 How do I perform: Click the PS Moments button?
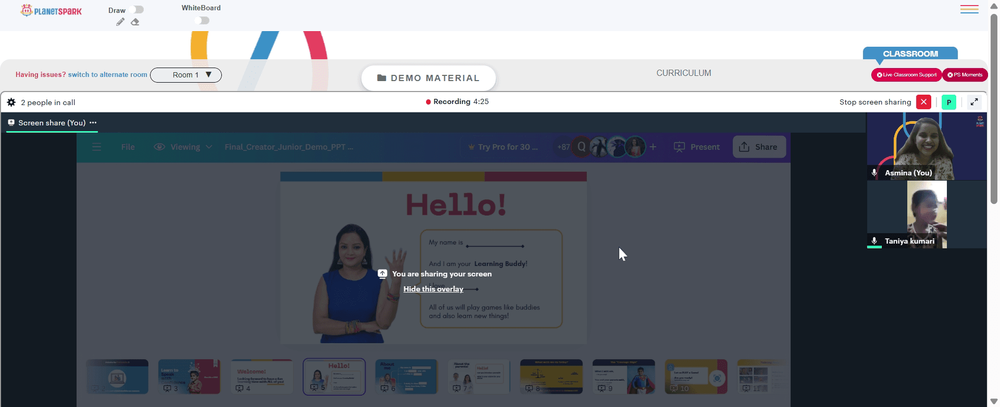click(965, 75)
